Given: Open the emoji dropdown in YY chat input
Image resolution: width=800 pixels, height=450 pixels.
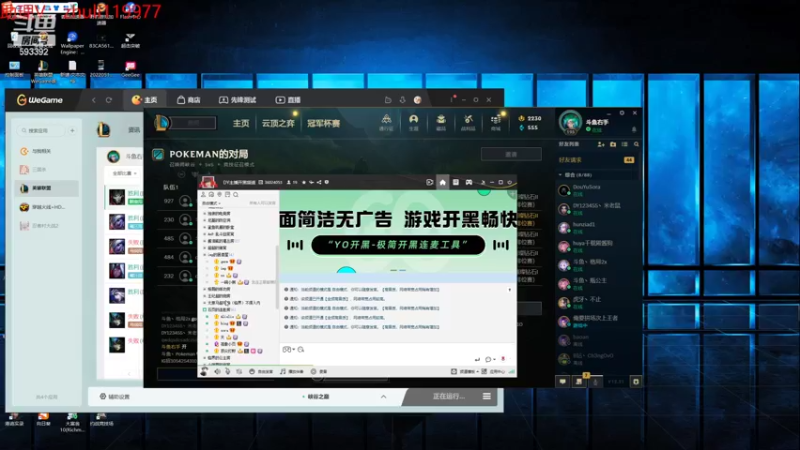Looking at the screenshot, I should coord(289,349).
